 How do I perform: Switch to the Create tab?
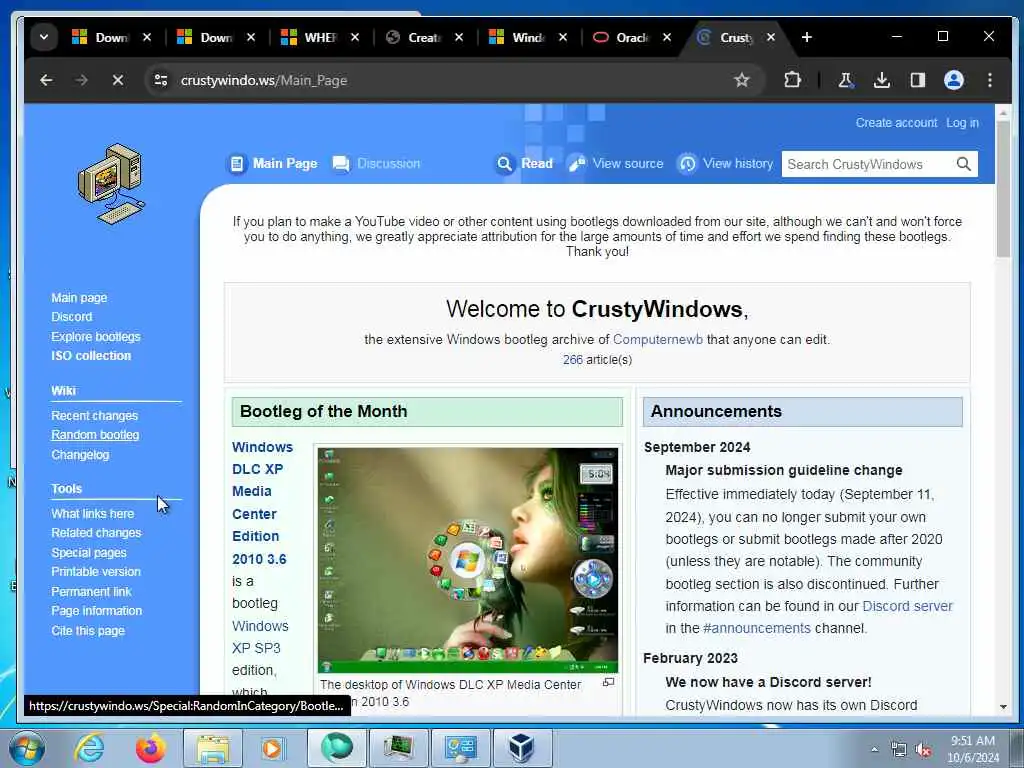tap(413, 37)
